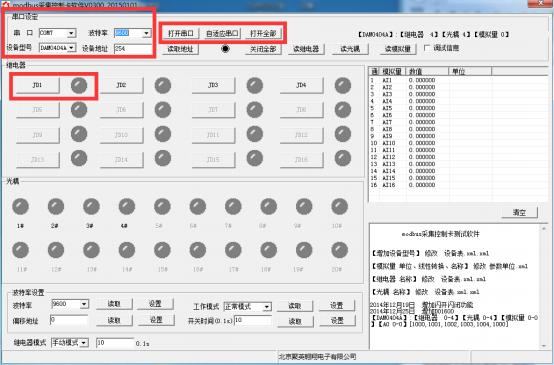Screen dimensions: 554x365
Task: Click optocoupler indicator 1#
Action: click(x=20, y=206)
